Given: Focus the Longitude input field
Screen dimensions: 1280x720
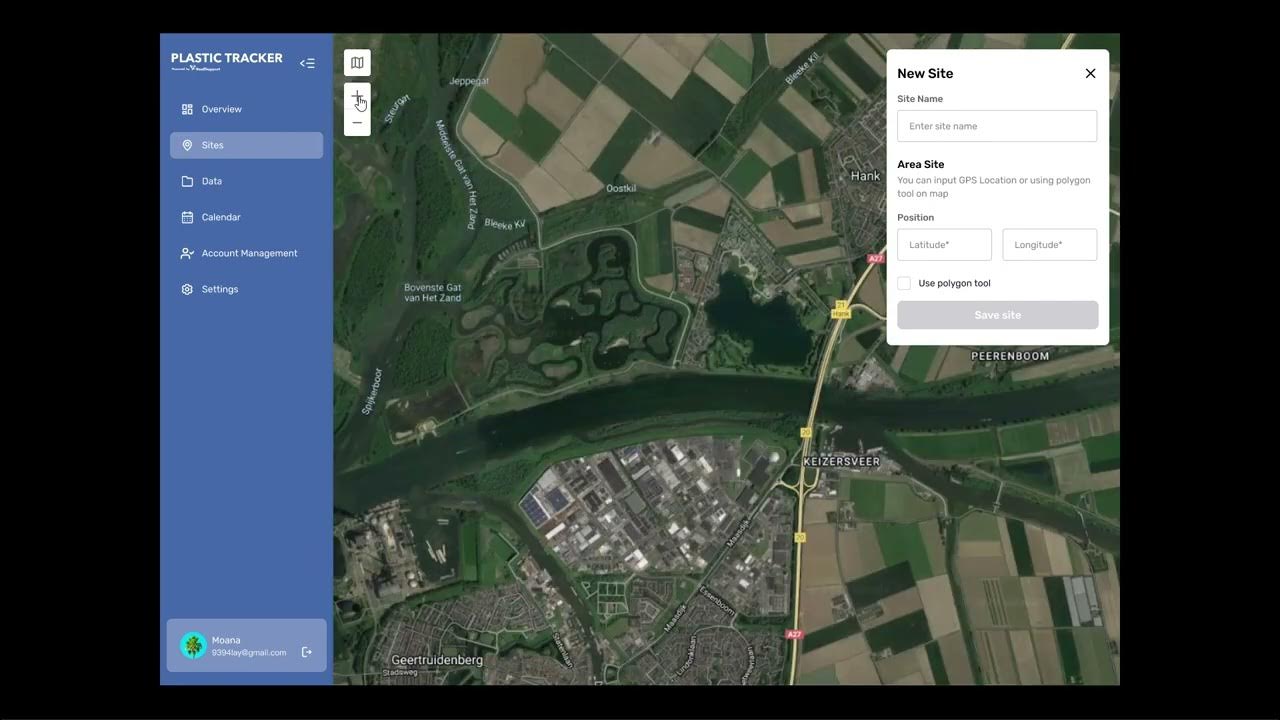Looking at the screenshot, I should point(1050,245).
